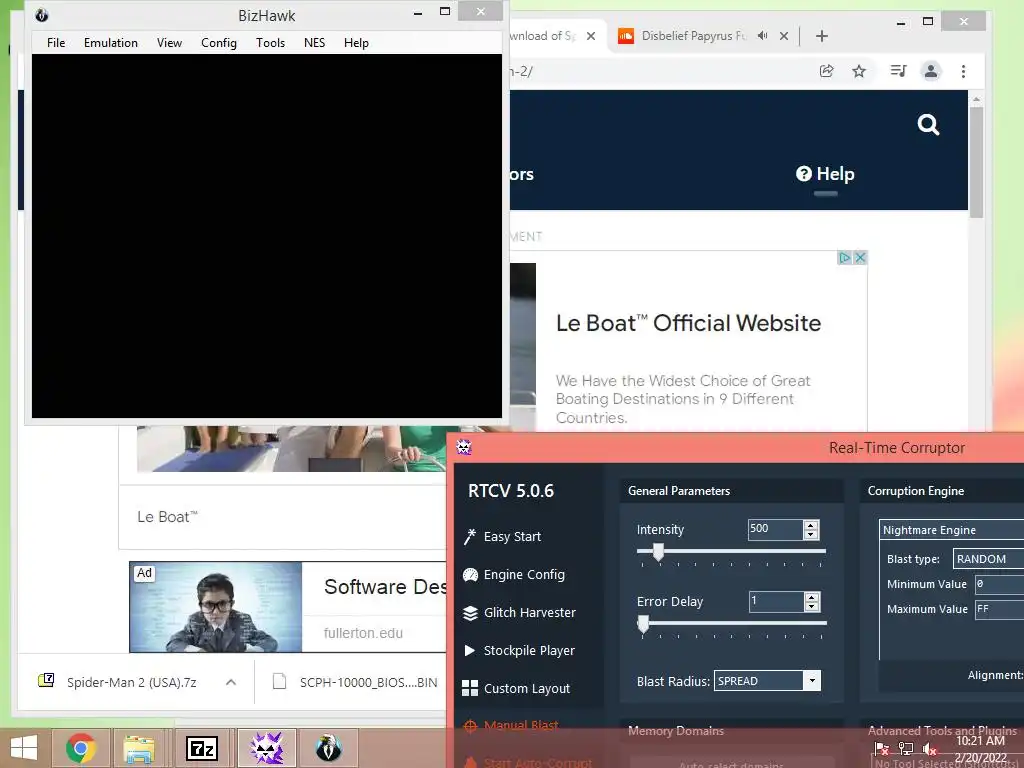1024x768 pixels.
Task: Switch to the Disbelief Papyrus browser tab
Action: (693, 36)
